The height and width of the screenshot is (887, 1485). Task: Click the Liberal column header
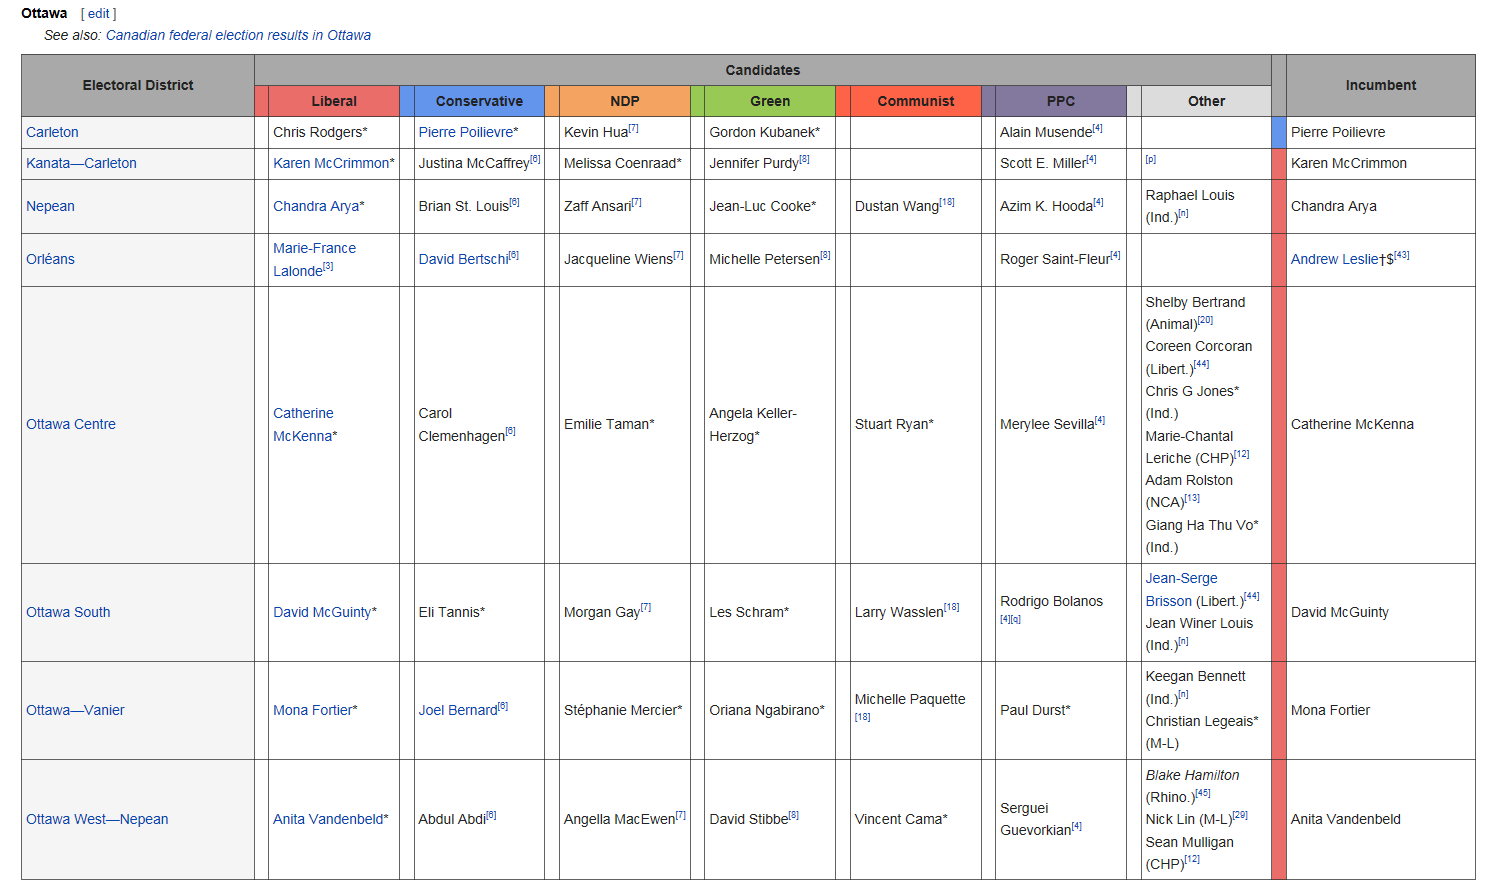[x=334, y=101]
